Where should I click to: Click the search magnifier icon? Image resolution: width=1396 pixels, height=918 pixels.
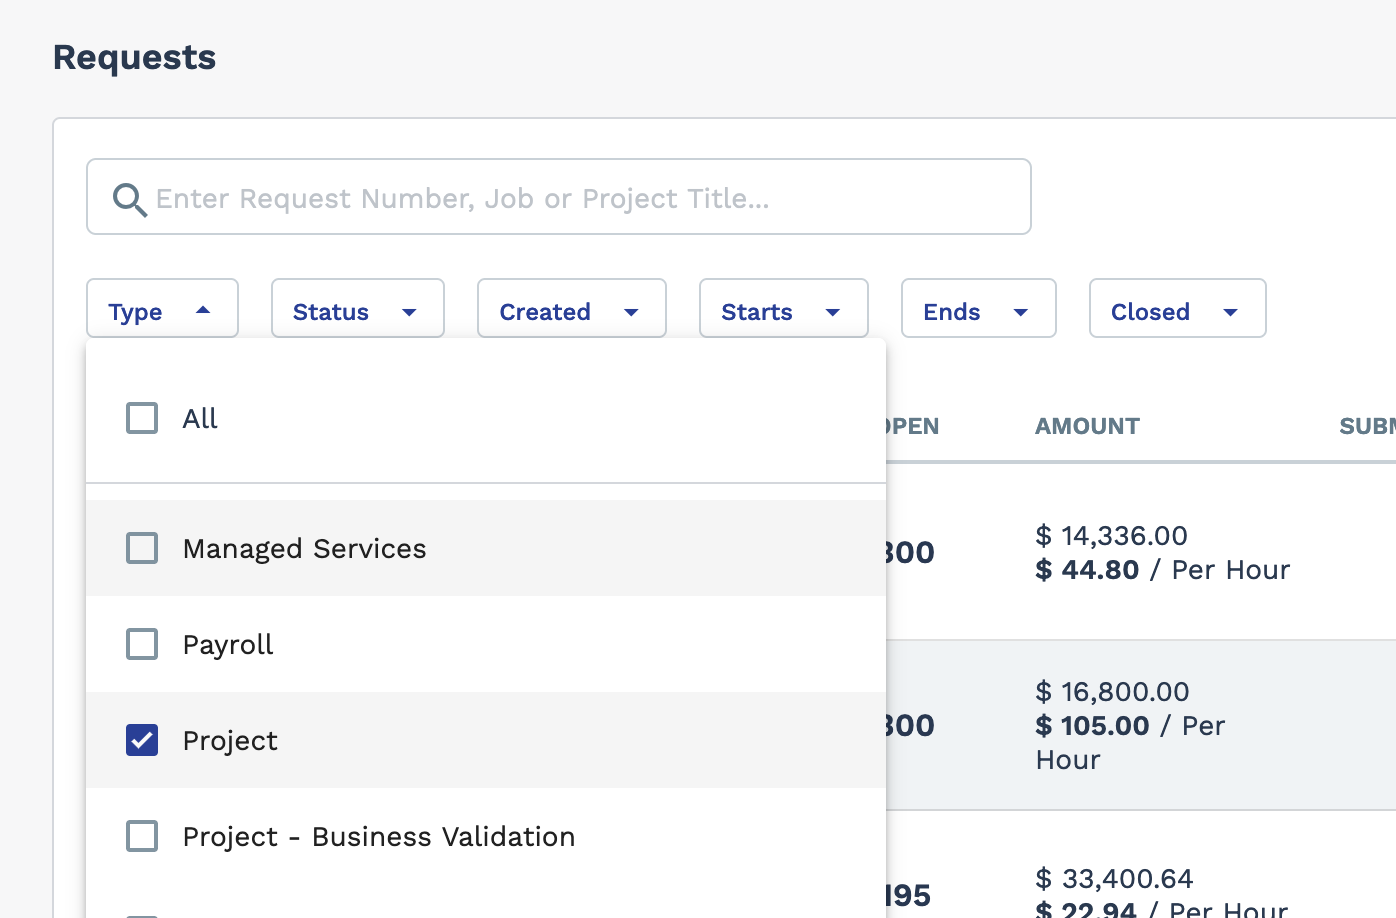tap(129, 199)
